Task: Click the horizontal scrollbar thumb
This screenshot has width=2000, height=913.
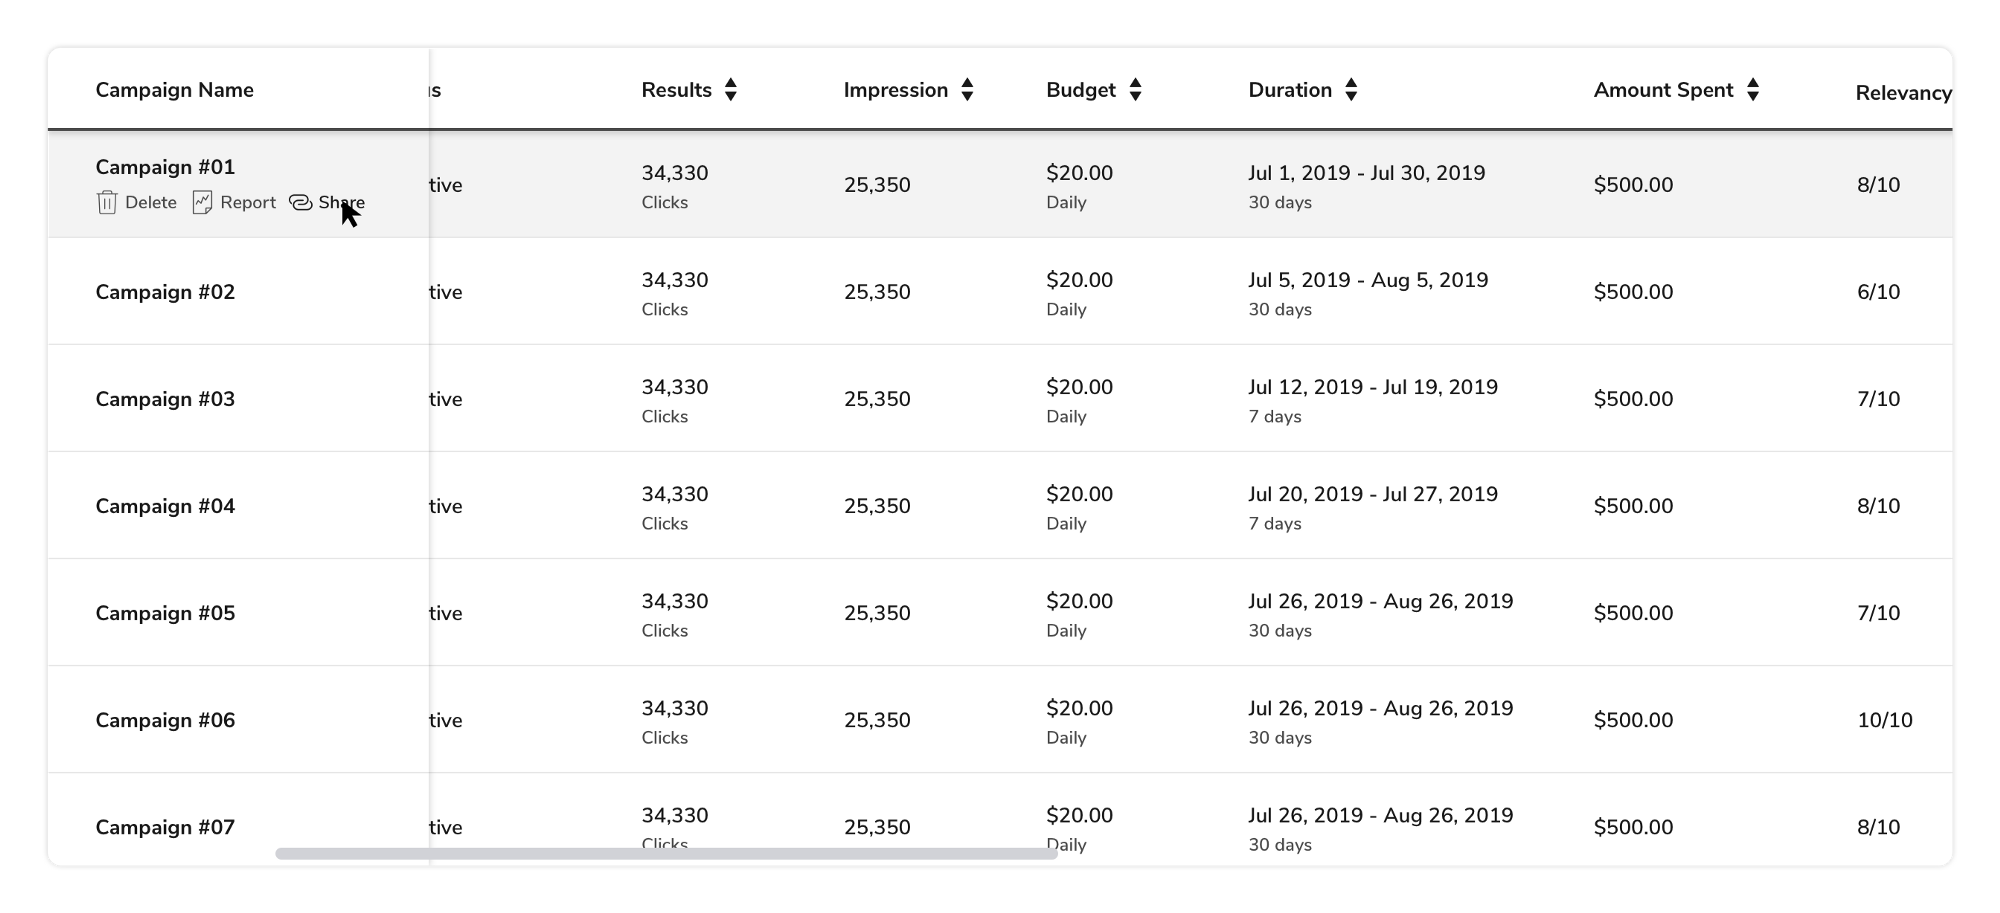Action: (x=666, y=854)
